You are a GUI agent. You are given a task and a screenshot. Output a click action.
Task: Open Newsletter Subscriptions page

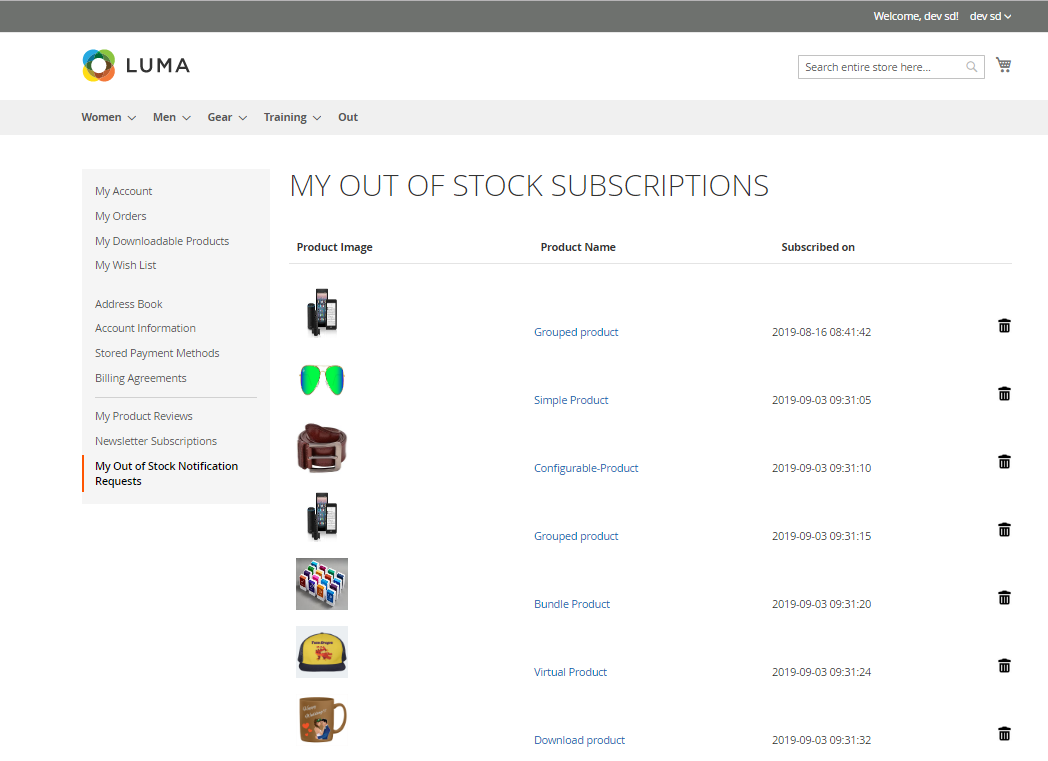156,441
